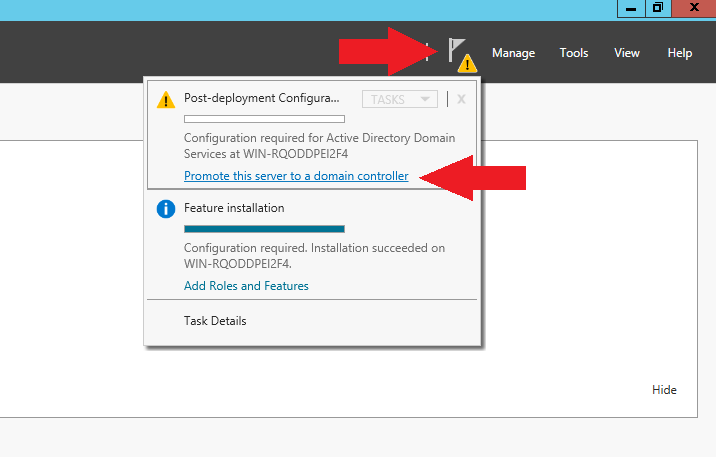716x457 pixels.
Task: Dismiss the Post-deployment notification with X
Action: 461,99
